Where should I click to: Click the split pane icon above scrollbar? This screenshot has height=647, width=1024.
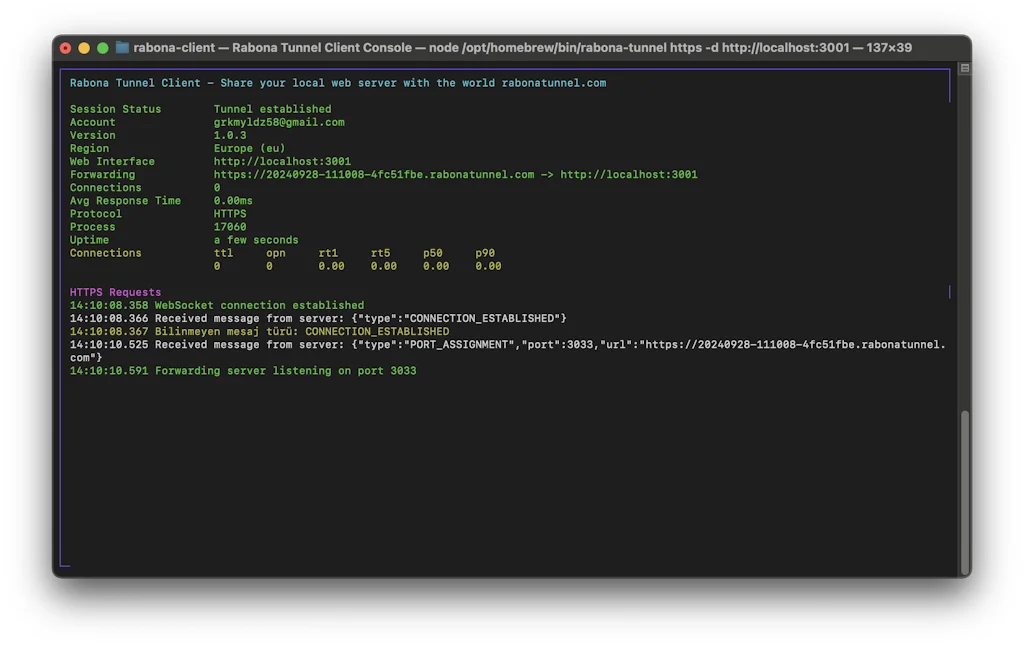964,69
